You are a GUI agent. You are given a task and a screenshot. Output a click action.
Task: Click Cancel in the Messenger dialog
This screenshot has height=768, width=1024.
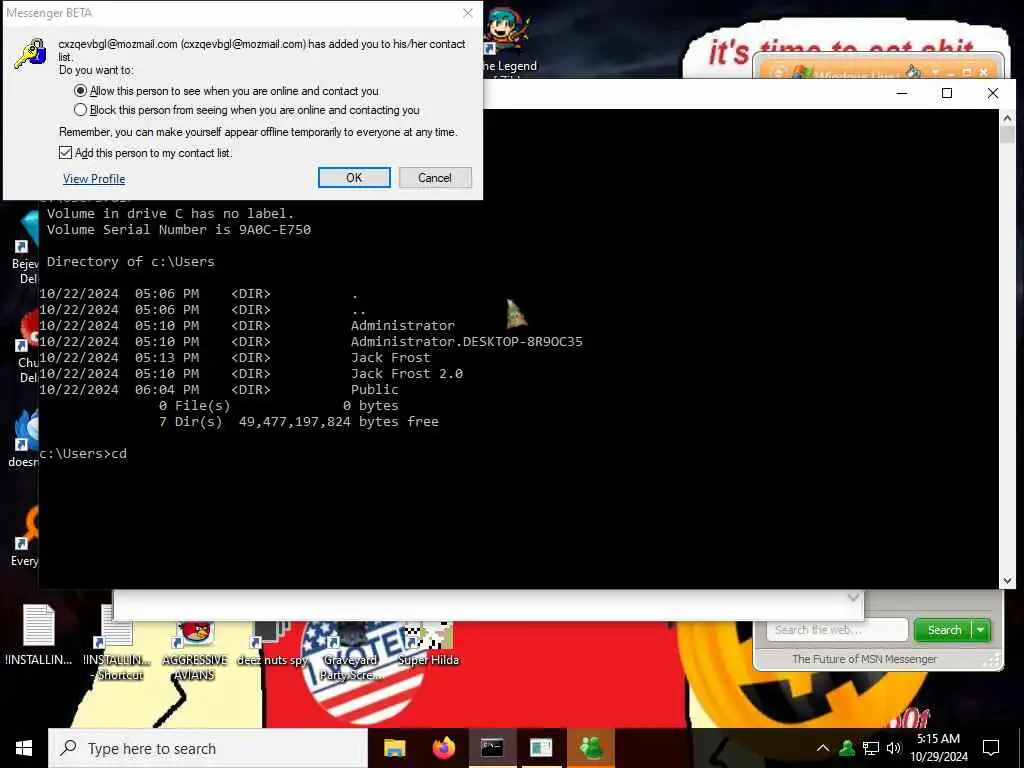click(435, 178)
